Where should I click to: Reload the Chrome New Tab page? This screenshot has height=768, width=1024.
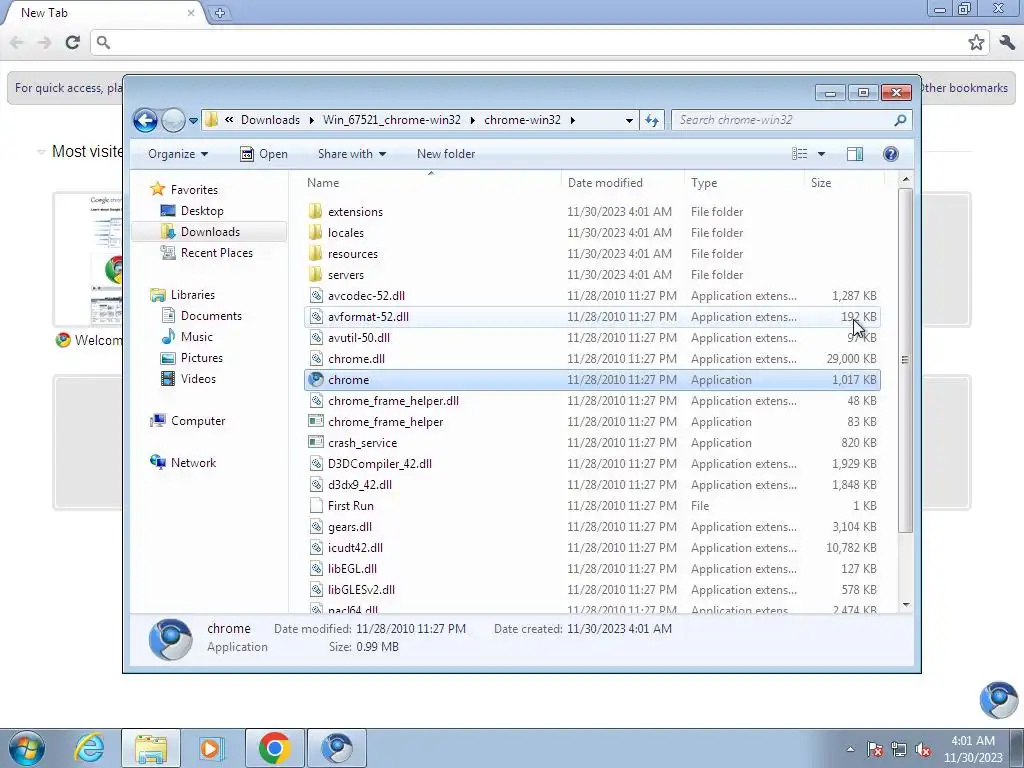[72, 42]
